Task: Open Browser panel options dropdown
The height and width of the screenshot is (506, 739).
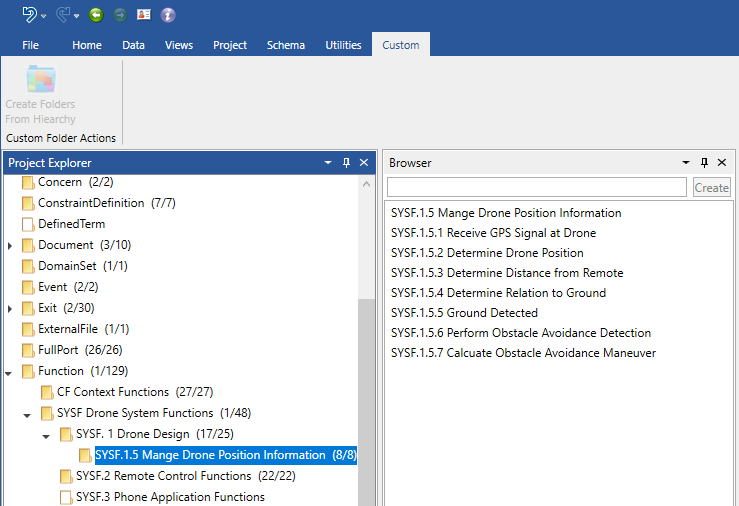Action: click(x=686, y=163)
